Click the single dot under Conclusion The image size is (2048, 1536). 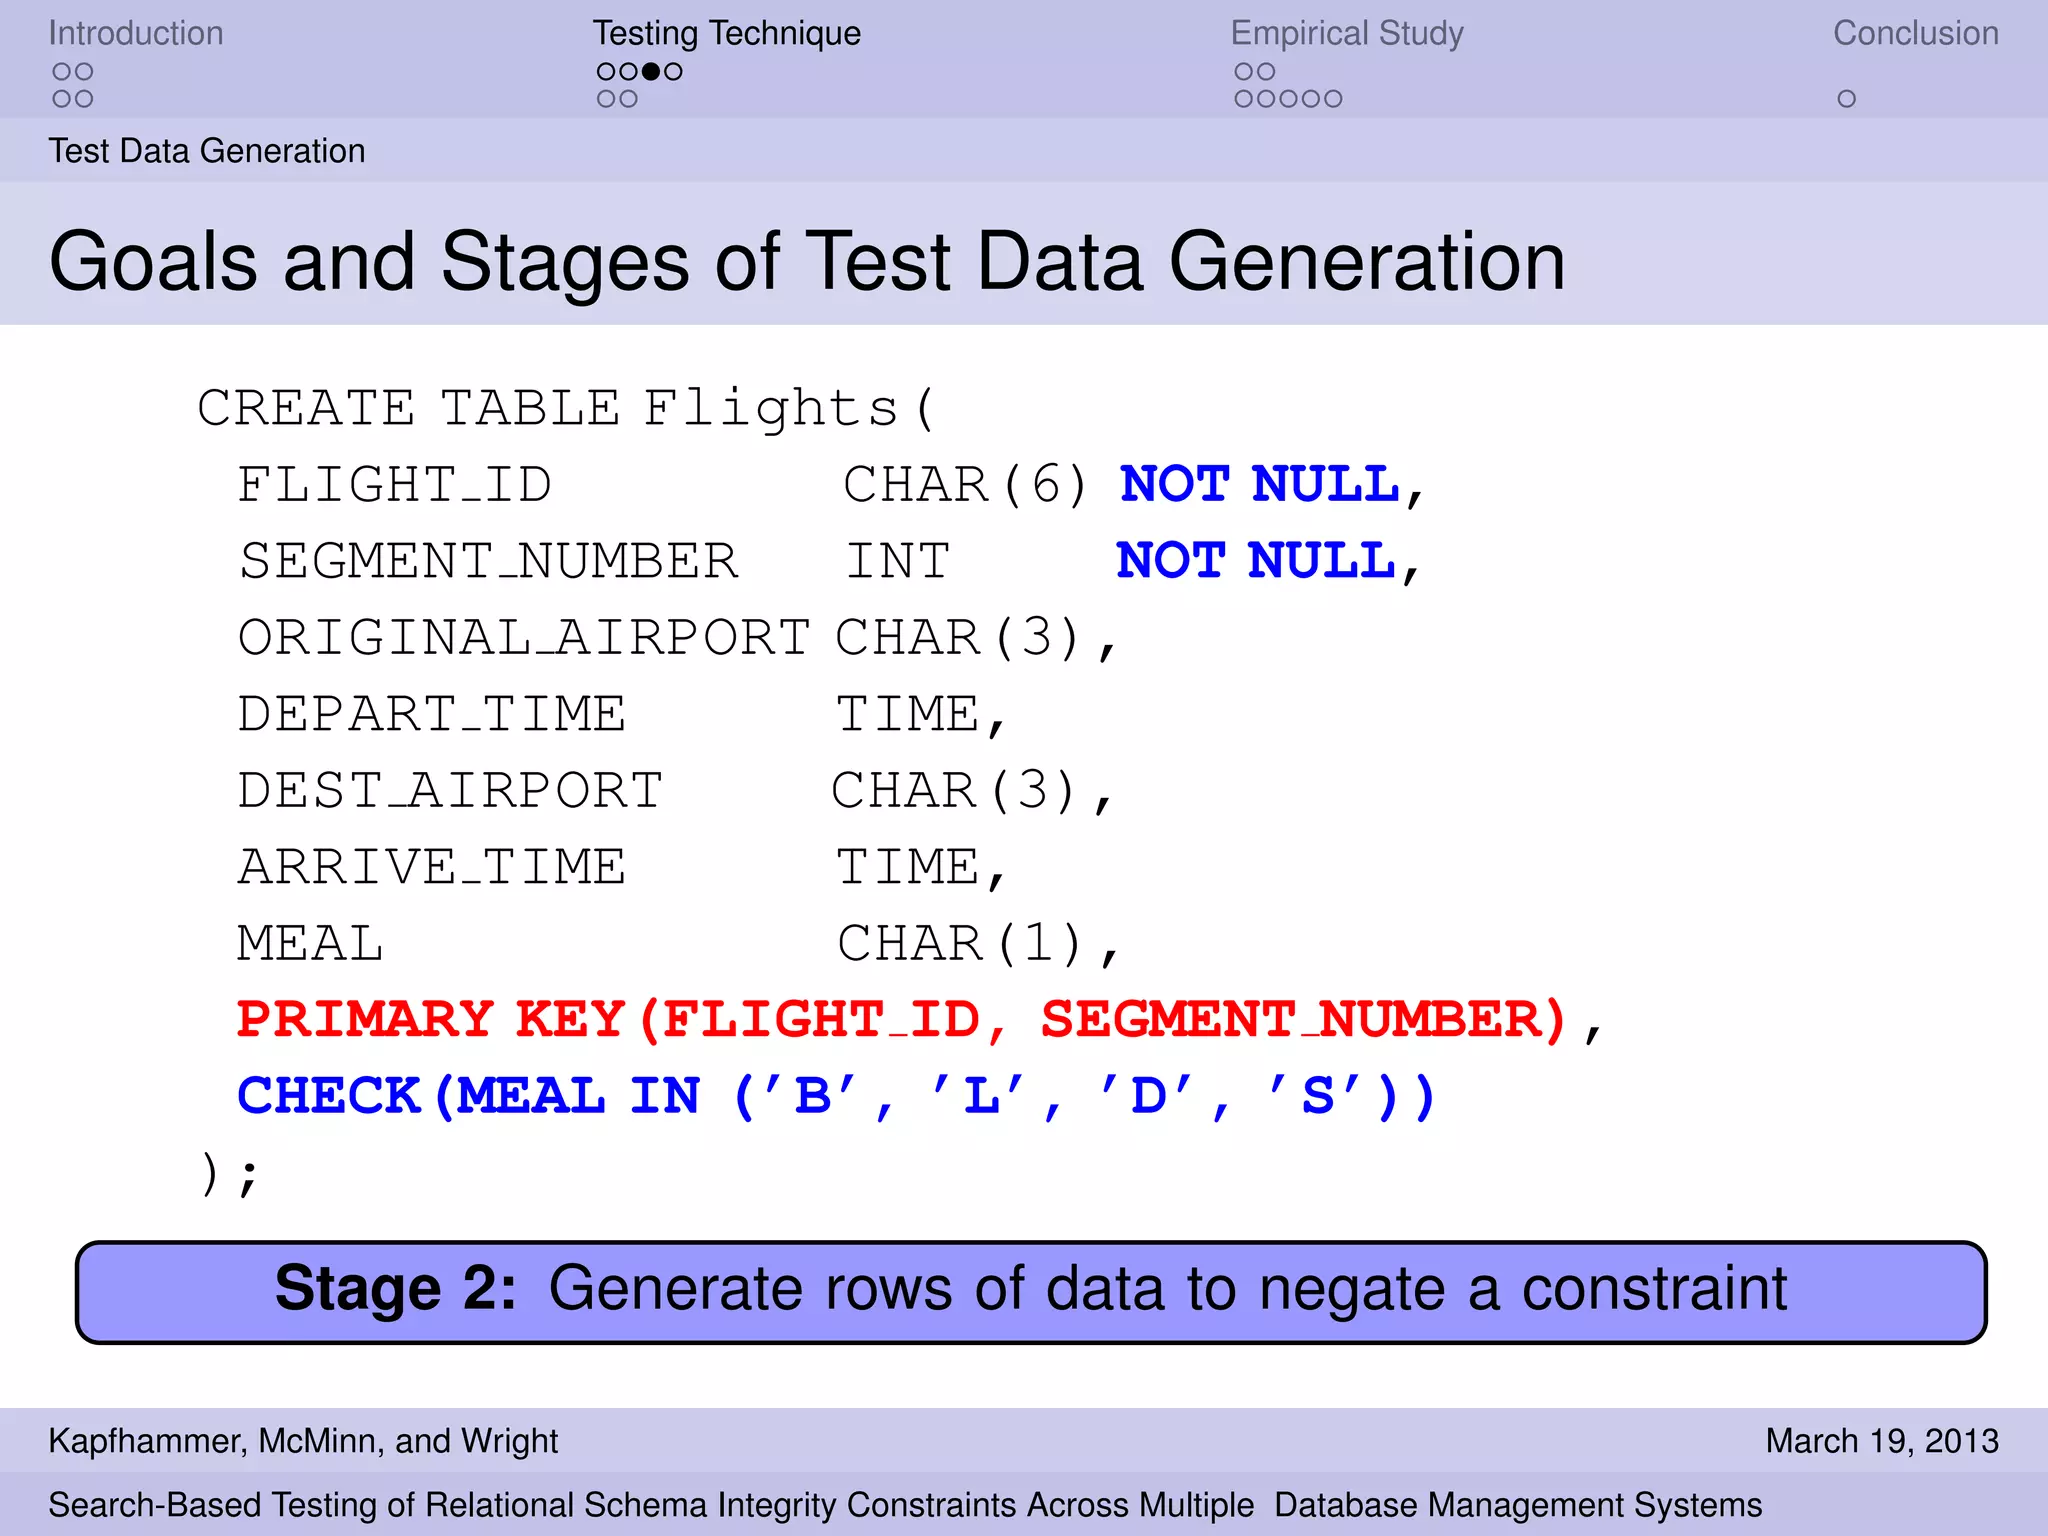(1847, 99)
